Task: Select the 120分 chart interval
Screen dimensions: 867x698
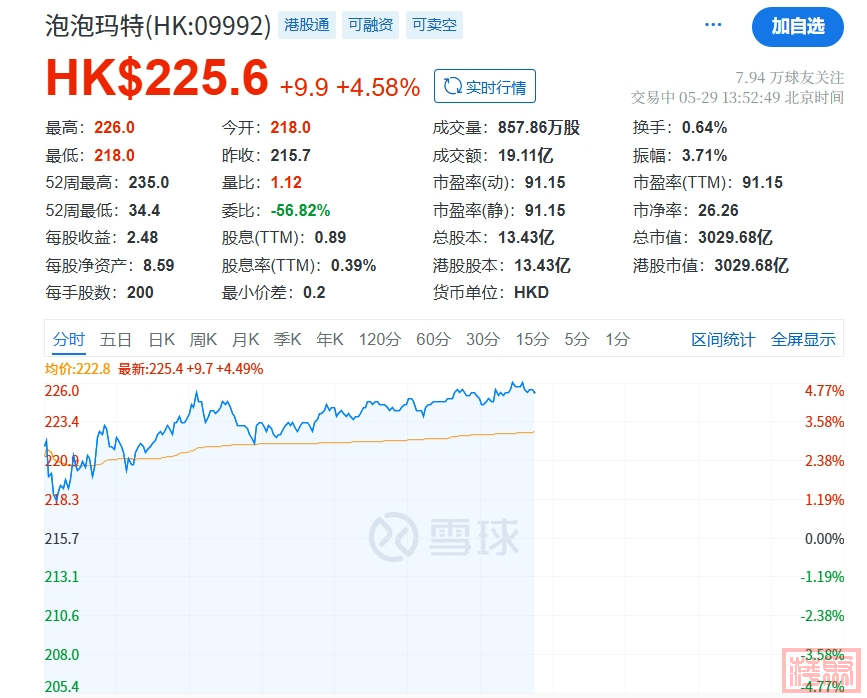Action: pos(380,339)
